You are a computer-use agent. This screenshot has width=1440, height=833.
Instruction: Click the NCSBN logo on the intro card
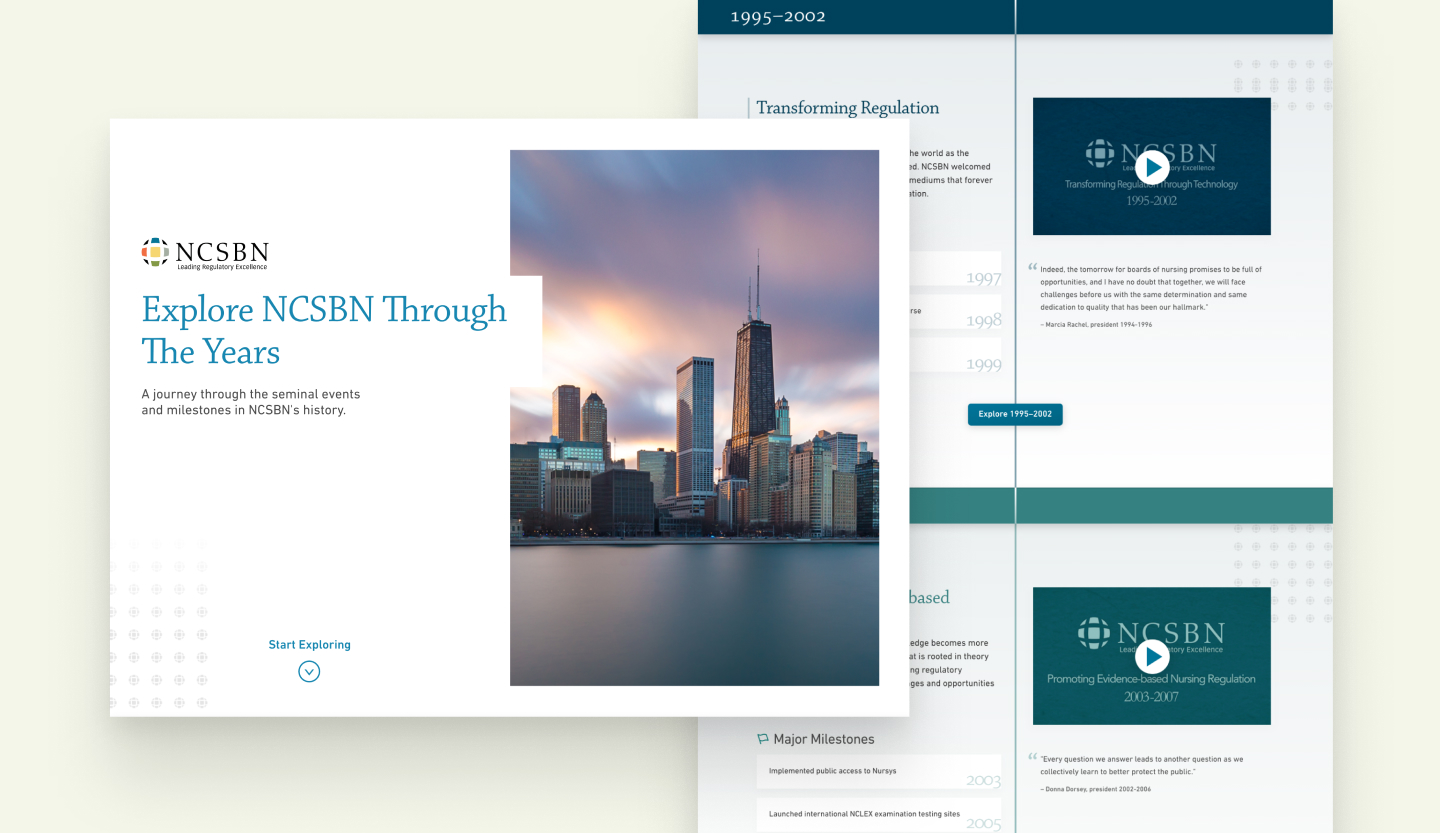[205, 254]
